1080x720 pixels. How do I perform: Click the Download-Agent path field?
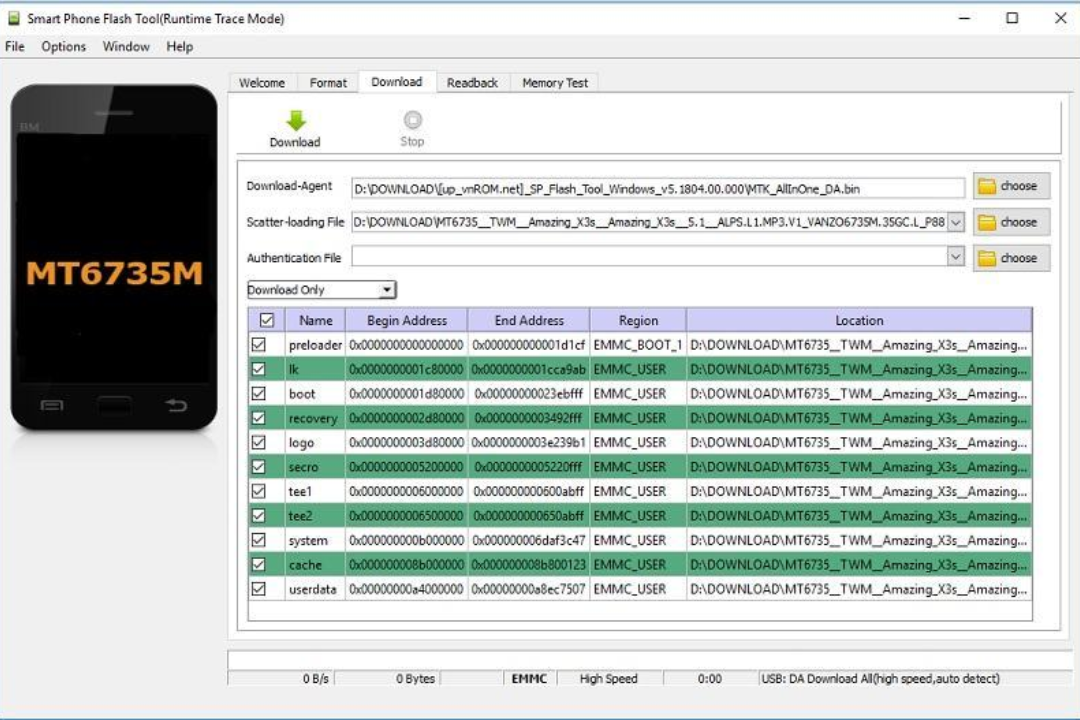(658, 189)
